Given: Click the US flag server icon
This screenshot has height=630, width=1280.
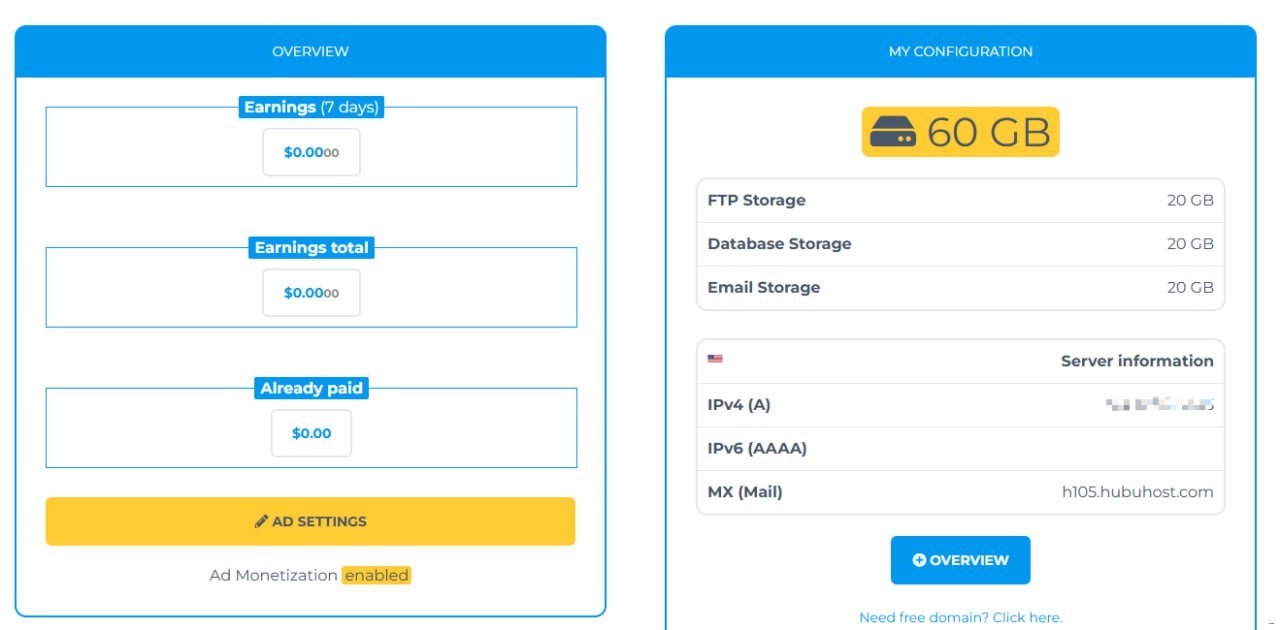Looking at the screenshot, I should pyautogui.click(x=715, y=359).
